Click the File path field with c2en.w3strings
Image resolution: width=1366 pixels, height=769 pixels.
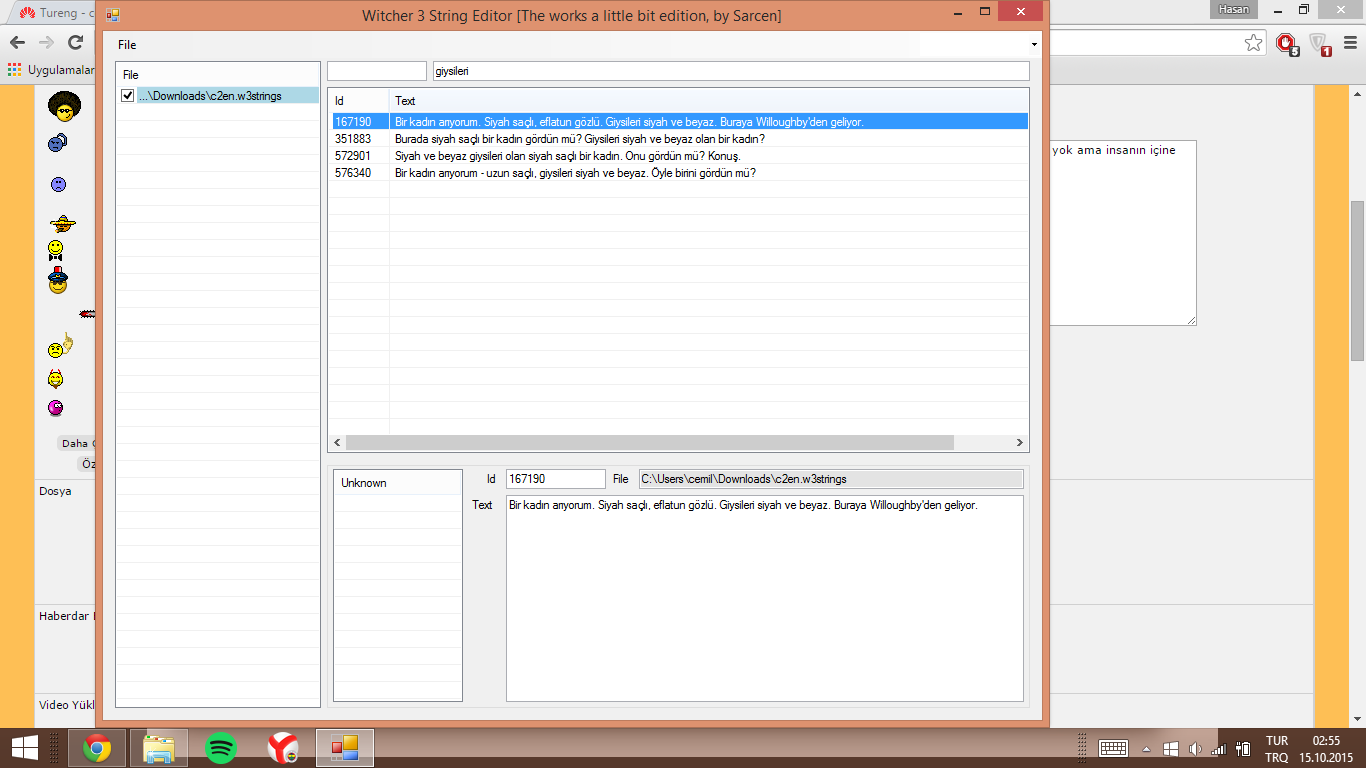point(831,479)
